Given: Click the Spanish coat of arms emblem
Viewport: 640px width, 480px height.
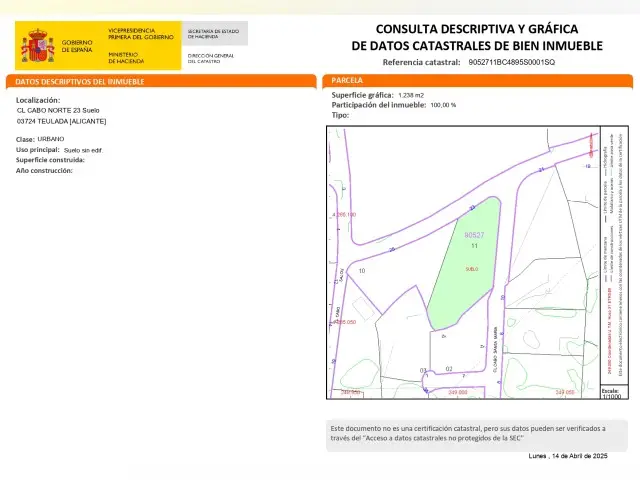Looking at the screenshot, I should [x=38, y=45].
